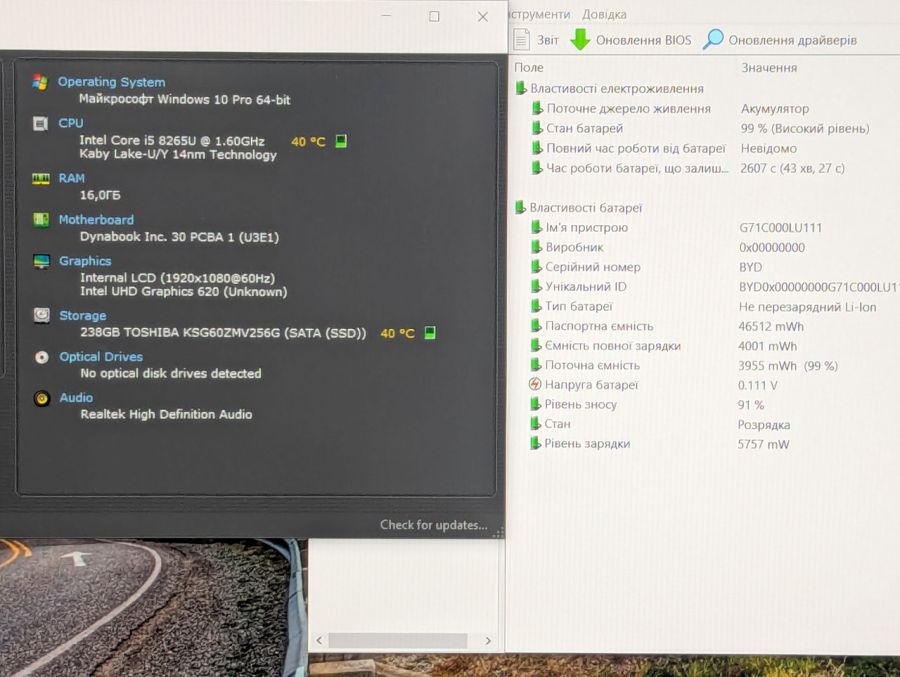Select the 46512 mWh value
Screen dimensions: 900x677
[x=771, y=327]
